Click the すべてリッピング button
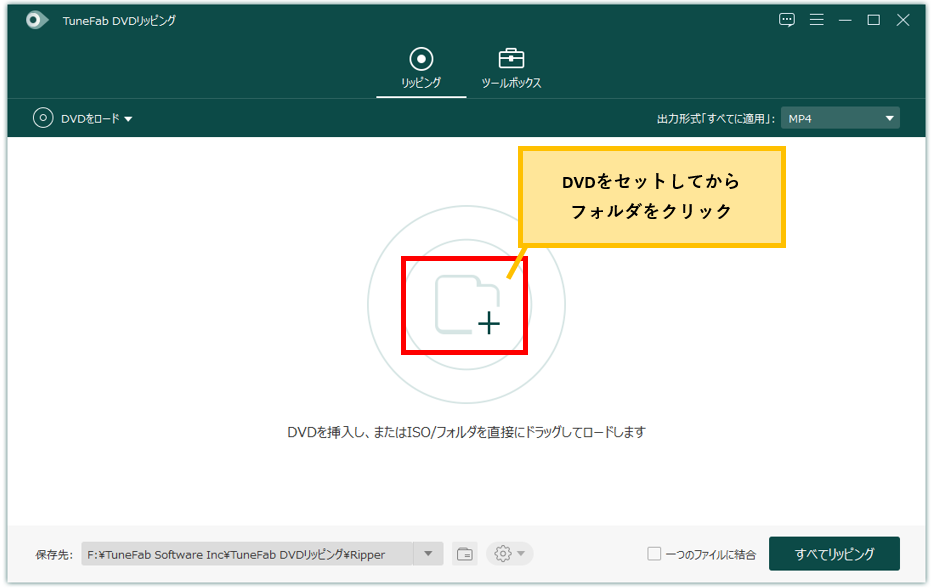This screenshot has width=933, height=588. click(x=834, y=554)
